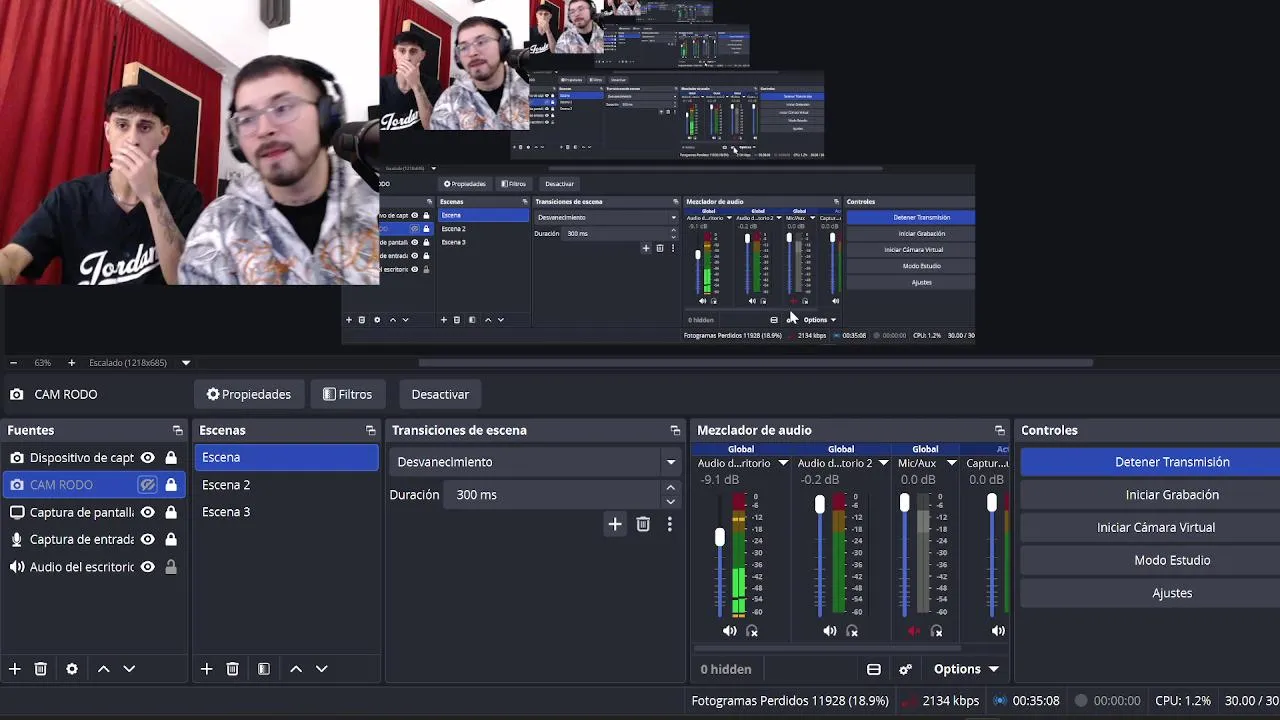1280x720 pixels.
Task: Adjust Audio del escritorio volume fader
Action: [x=719, y=538]
